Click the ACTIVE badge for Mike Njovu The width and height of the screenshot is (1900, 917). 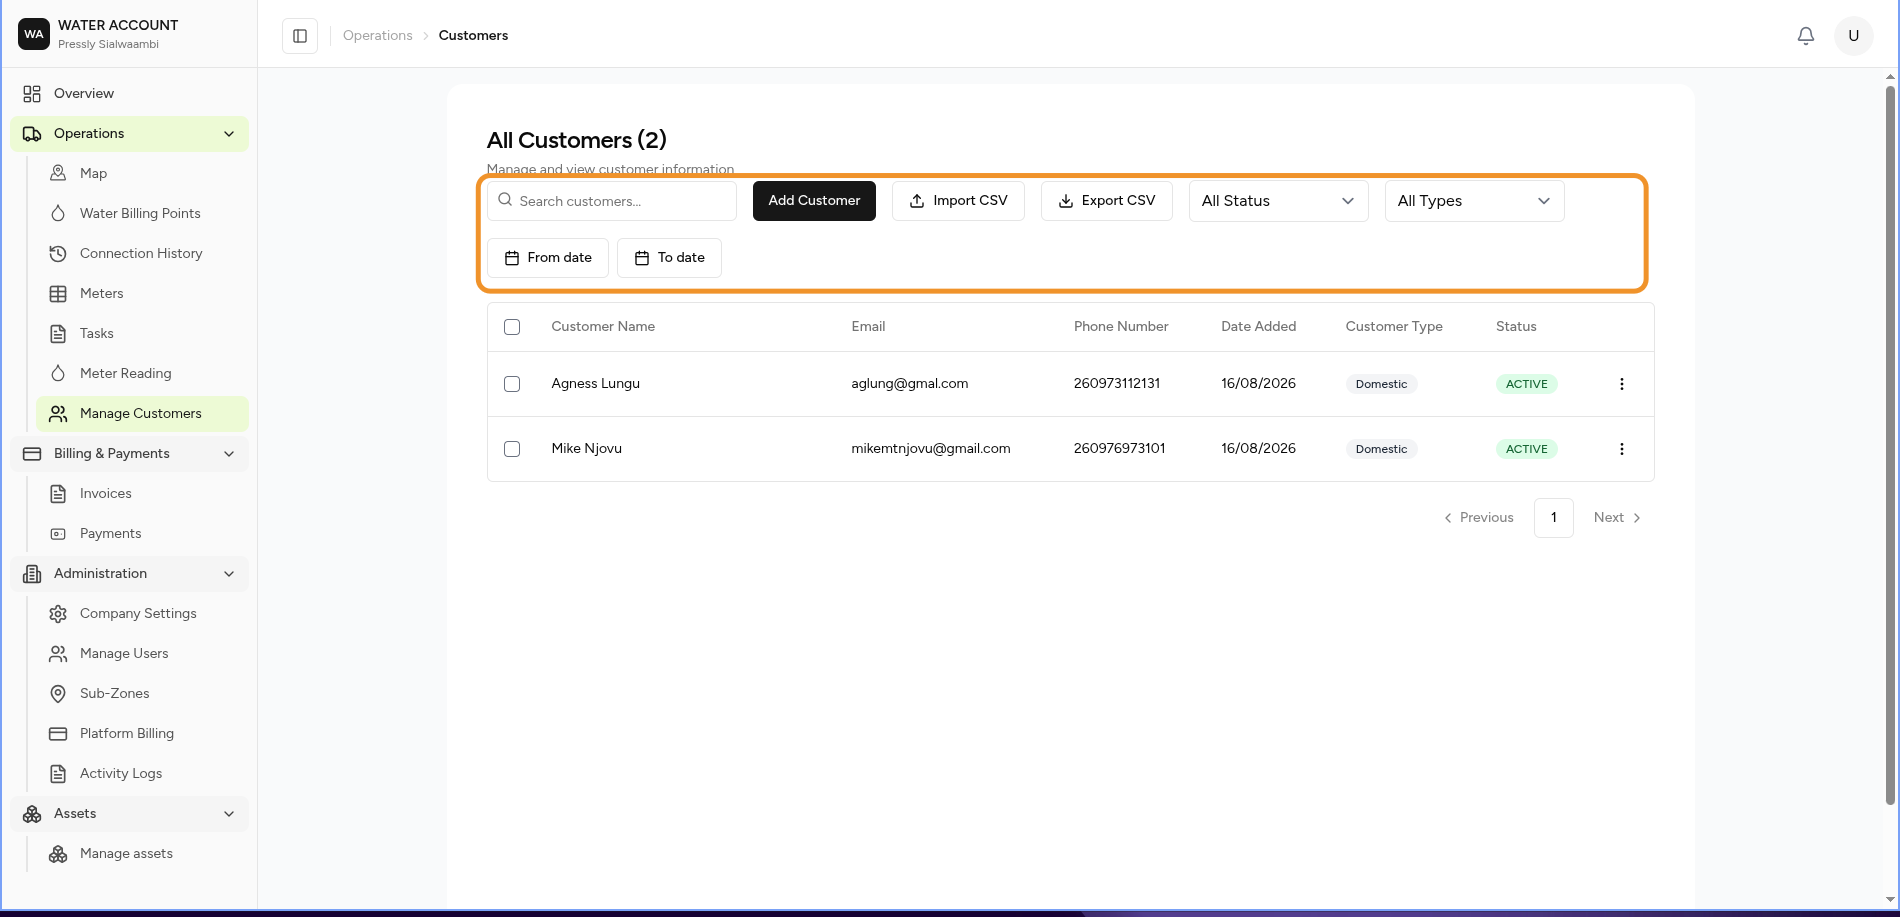1526,449
